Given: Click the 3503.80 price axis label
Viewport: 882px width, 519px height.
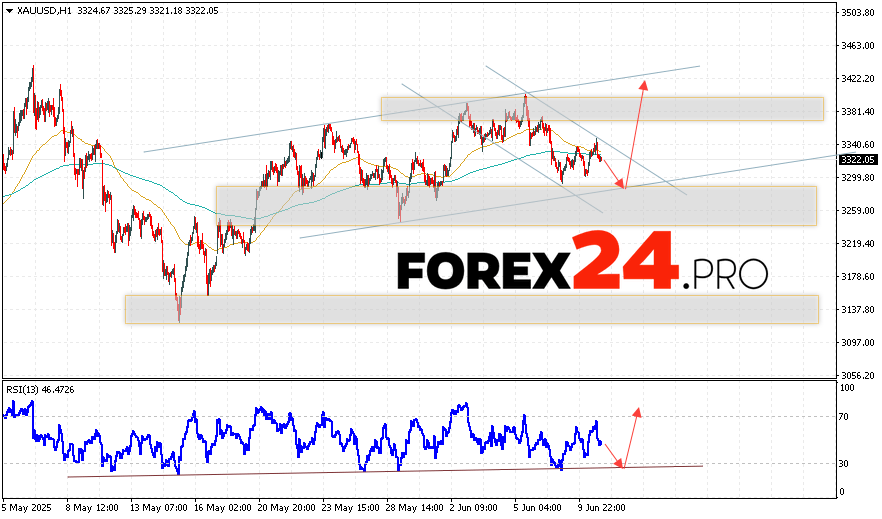Looking at the screenshot, I should pos(857,13).
